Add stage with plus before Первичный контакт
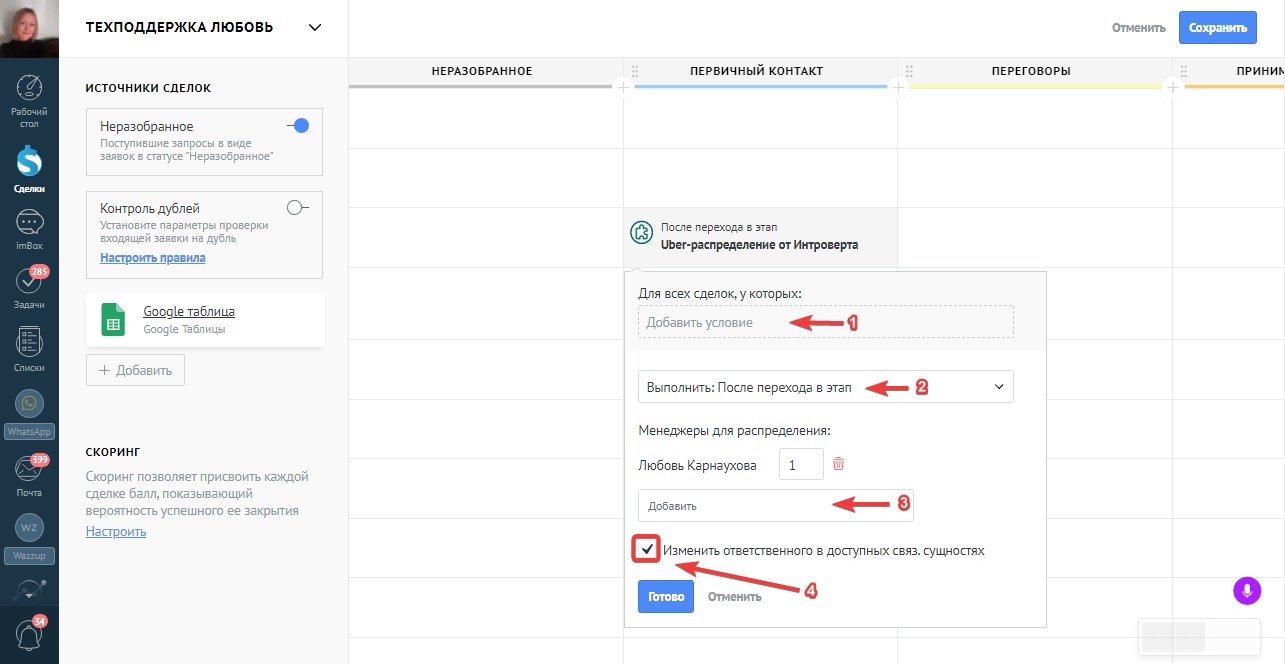 click(623, 88)
